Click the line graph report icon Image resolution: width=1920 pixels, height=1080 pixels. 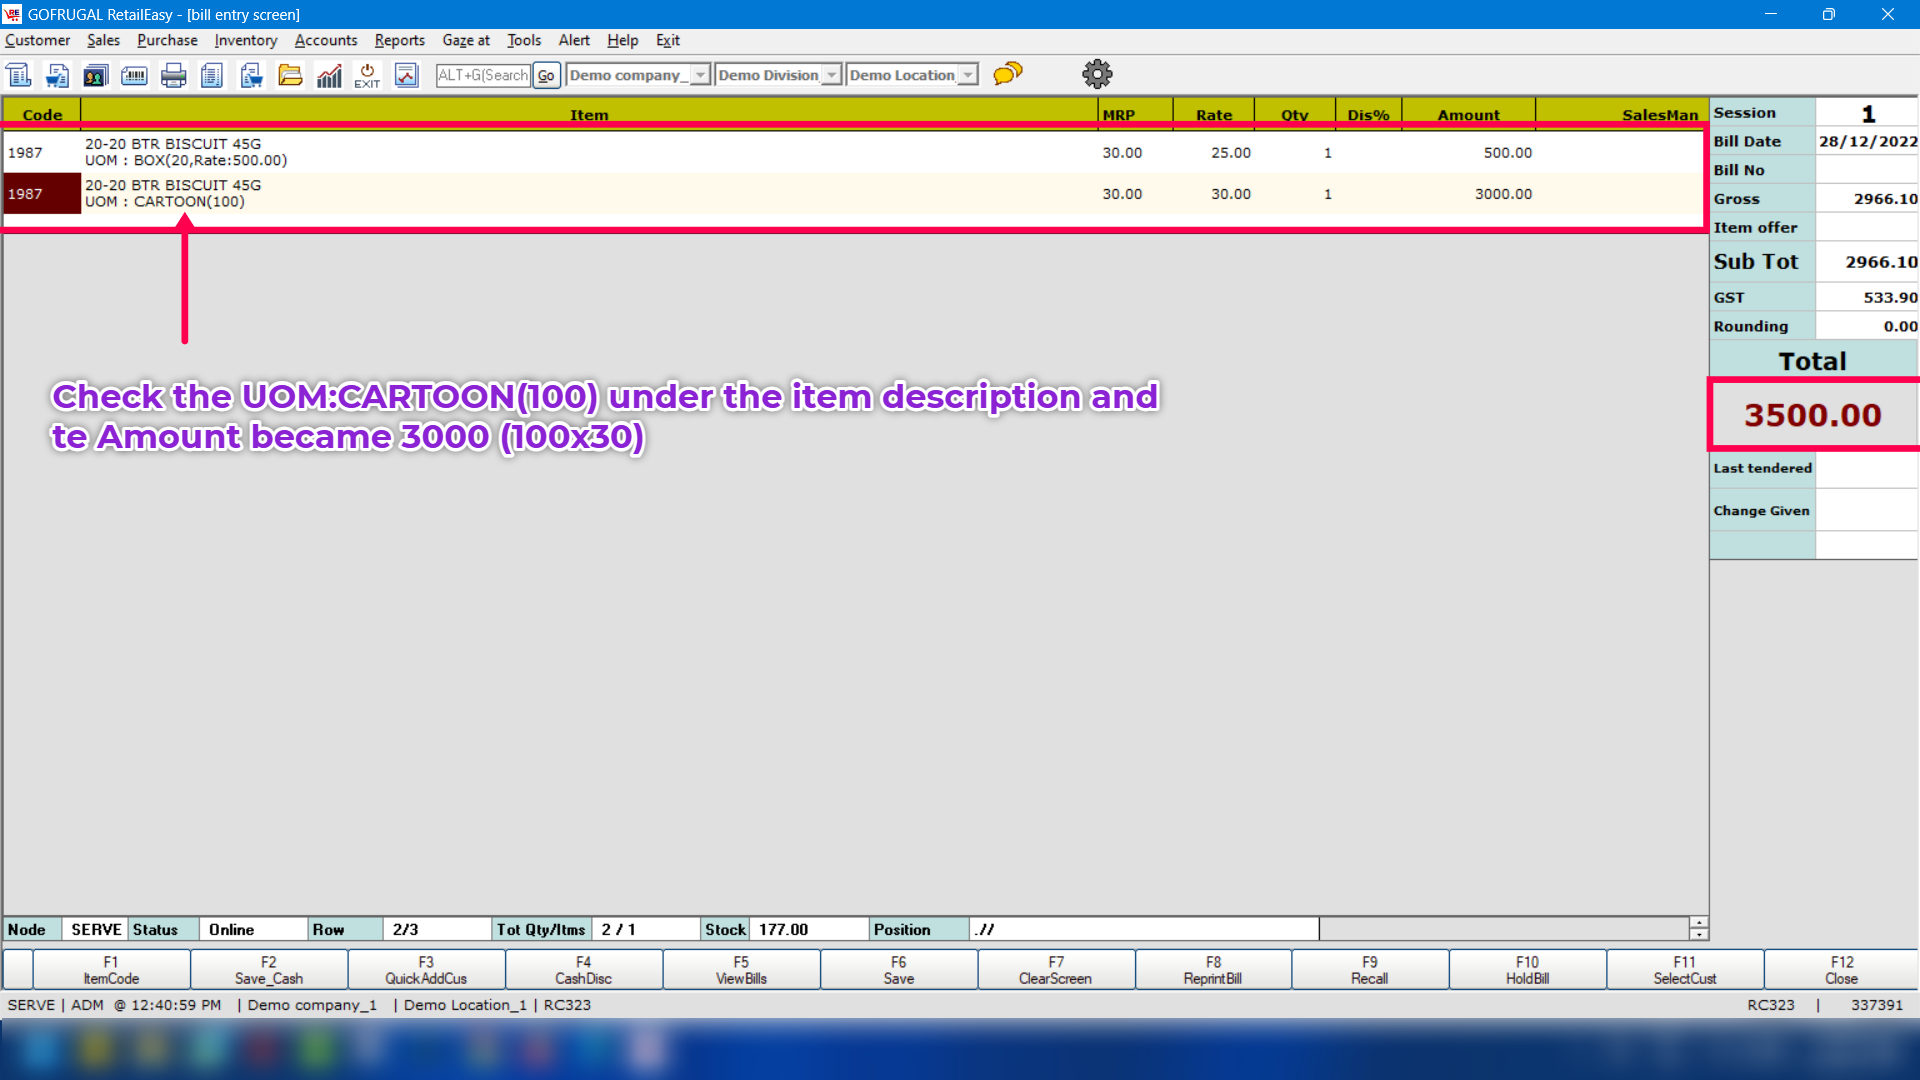pyautogui.click(x=406, y=75)
